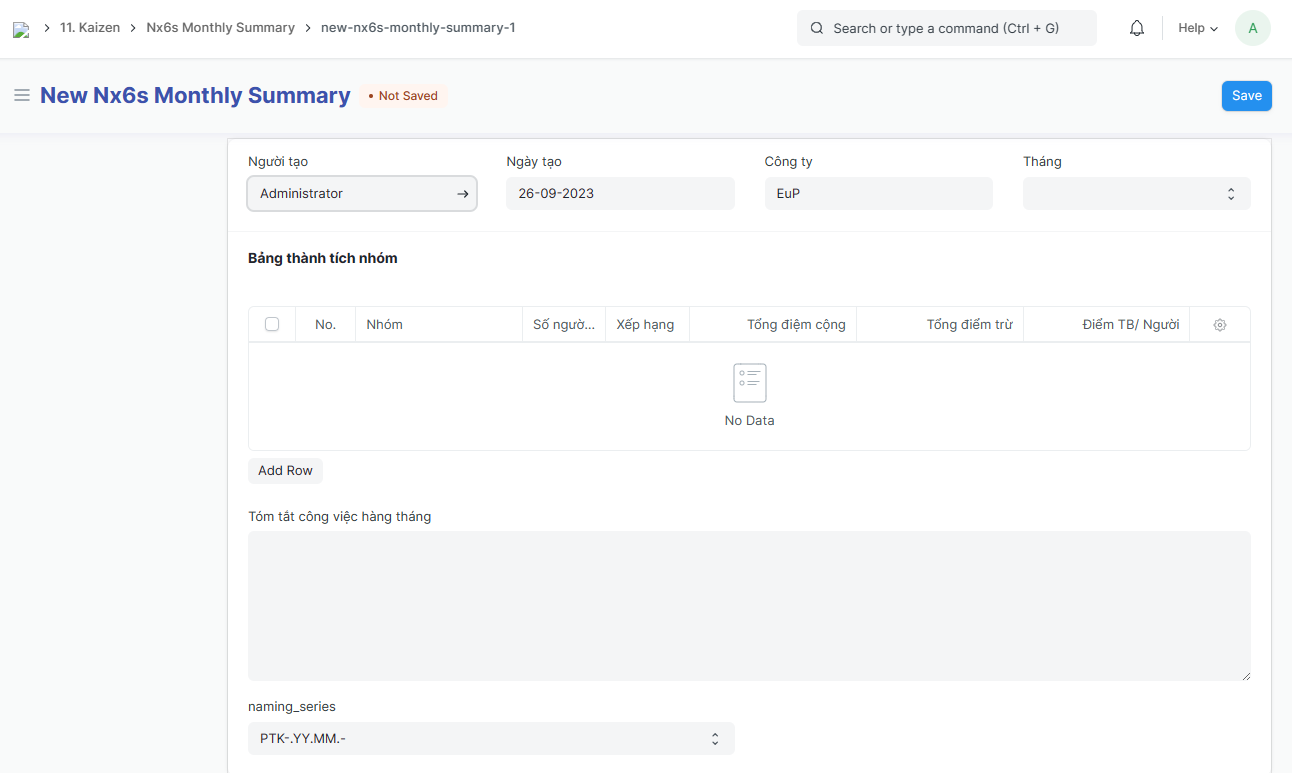Click the Not Saved status indicator
This screenshot has width=1292, height=773.
coord(403,96)
